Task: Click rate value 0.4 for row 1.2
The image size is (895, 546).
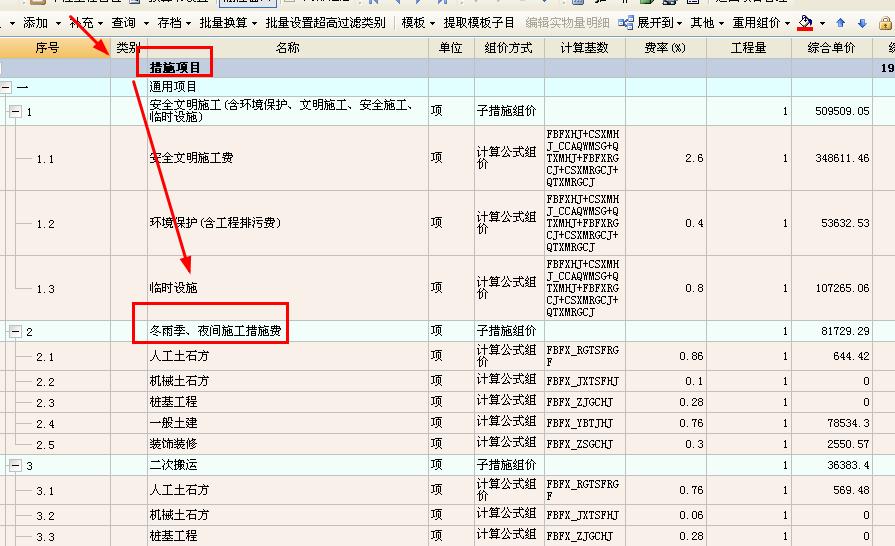Action: pyautogui.click(x=694, y=223)
